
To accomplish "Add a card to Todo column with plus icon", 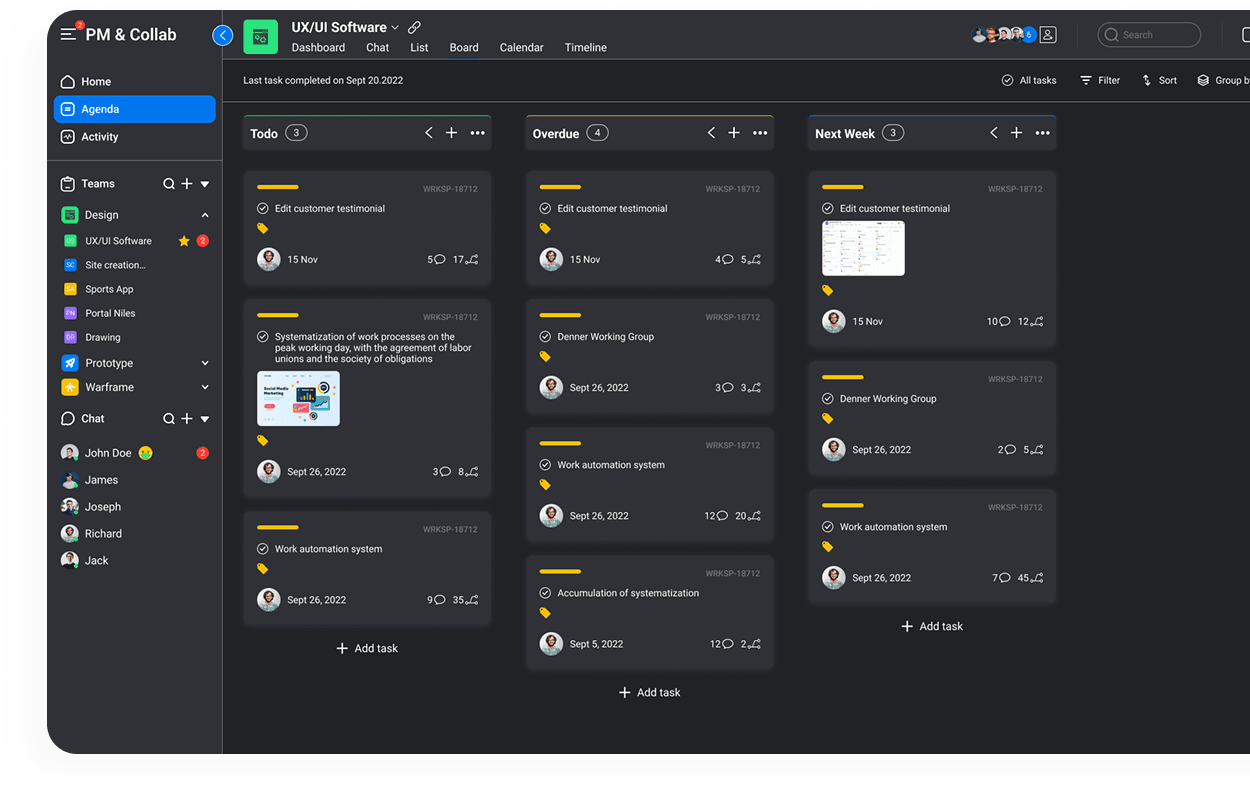I will (x=451, y=133).
